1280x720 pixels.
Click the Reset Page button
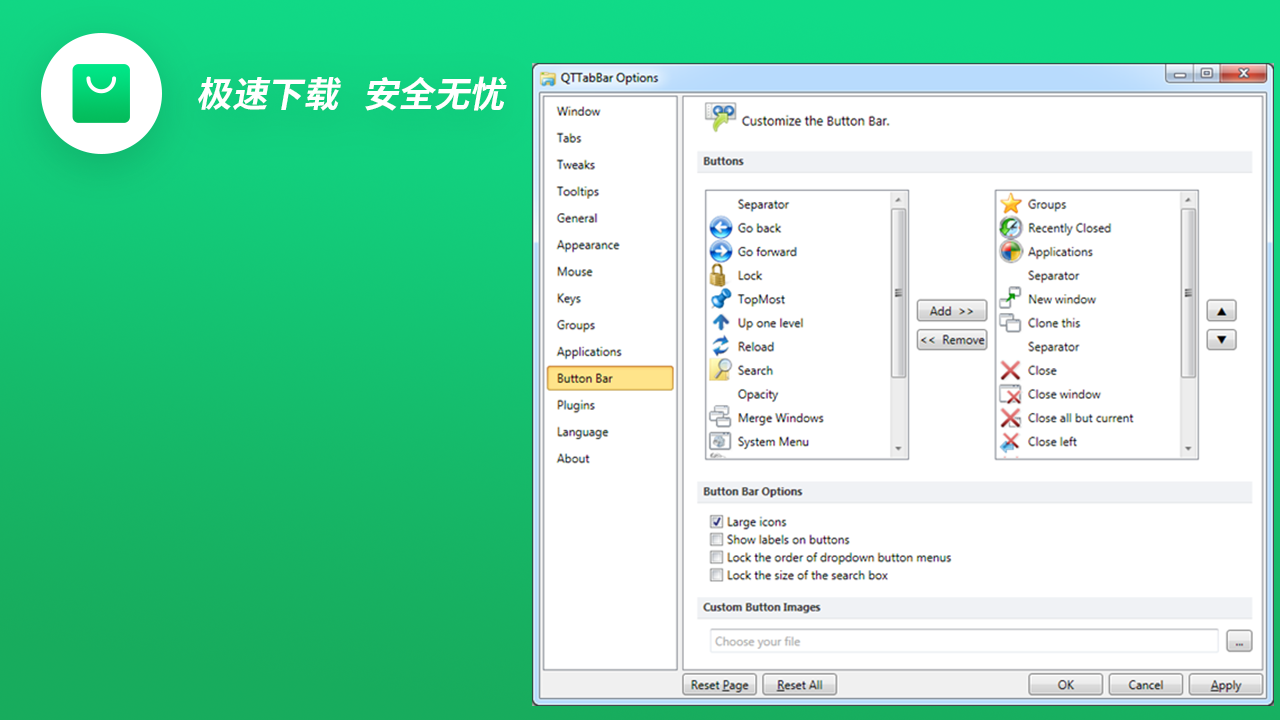719,685
